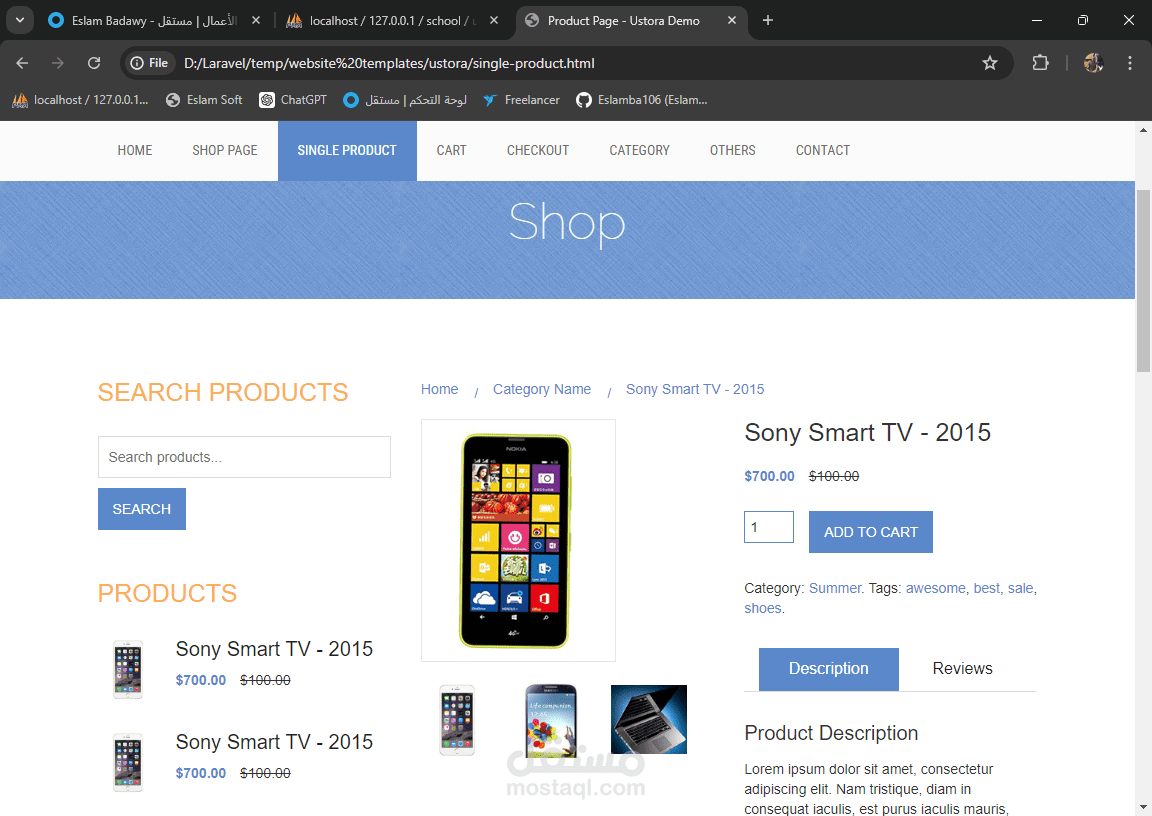Select the laptop gallery thumbnail
Image resolution: width=1152 pixels, height=816 pixels.
[649, 720]
